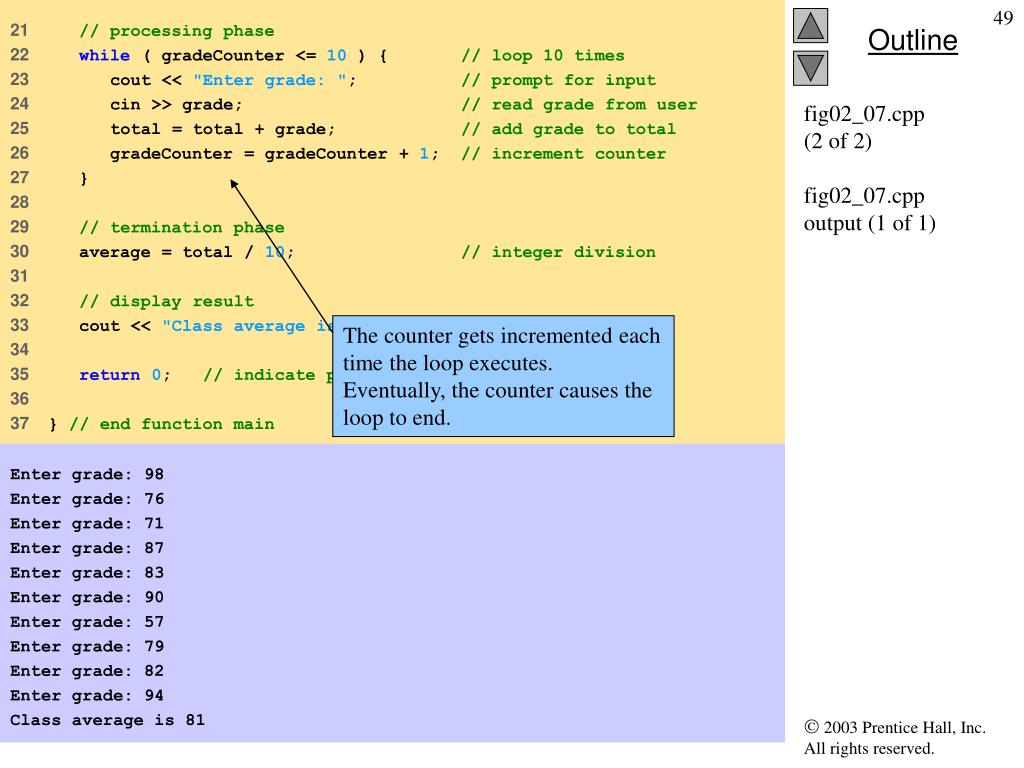Select the '// termination phase' comment
The image size is (1024, 768).
pyautogui.click(x=182, y=228)
